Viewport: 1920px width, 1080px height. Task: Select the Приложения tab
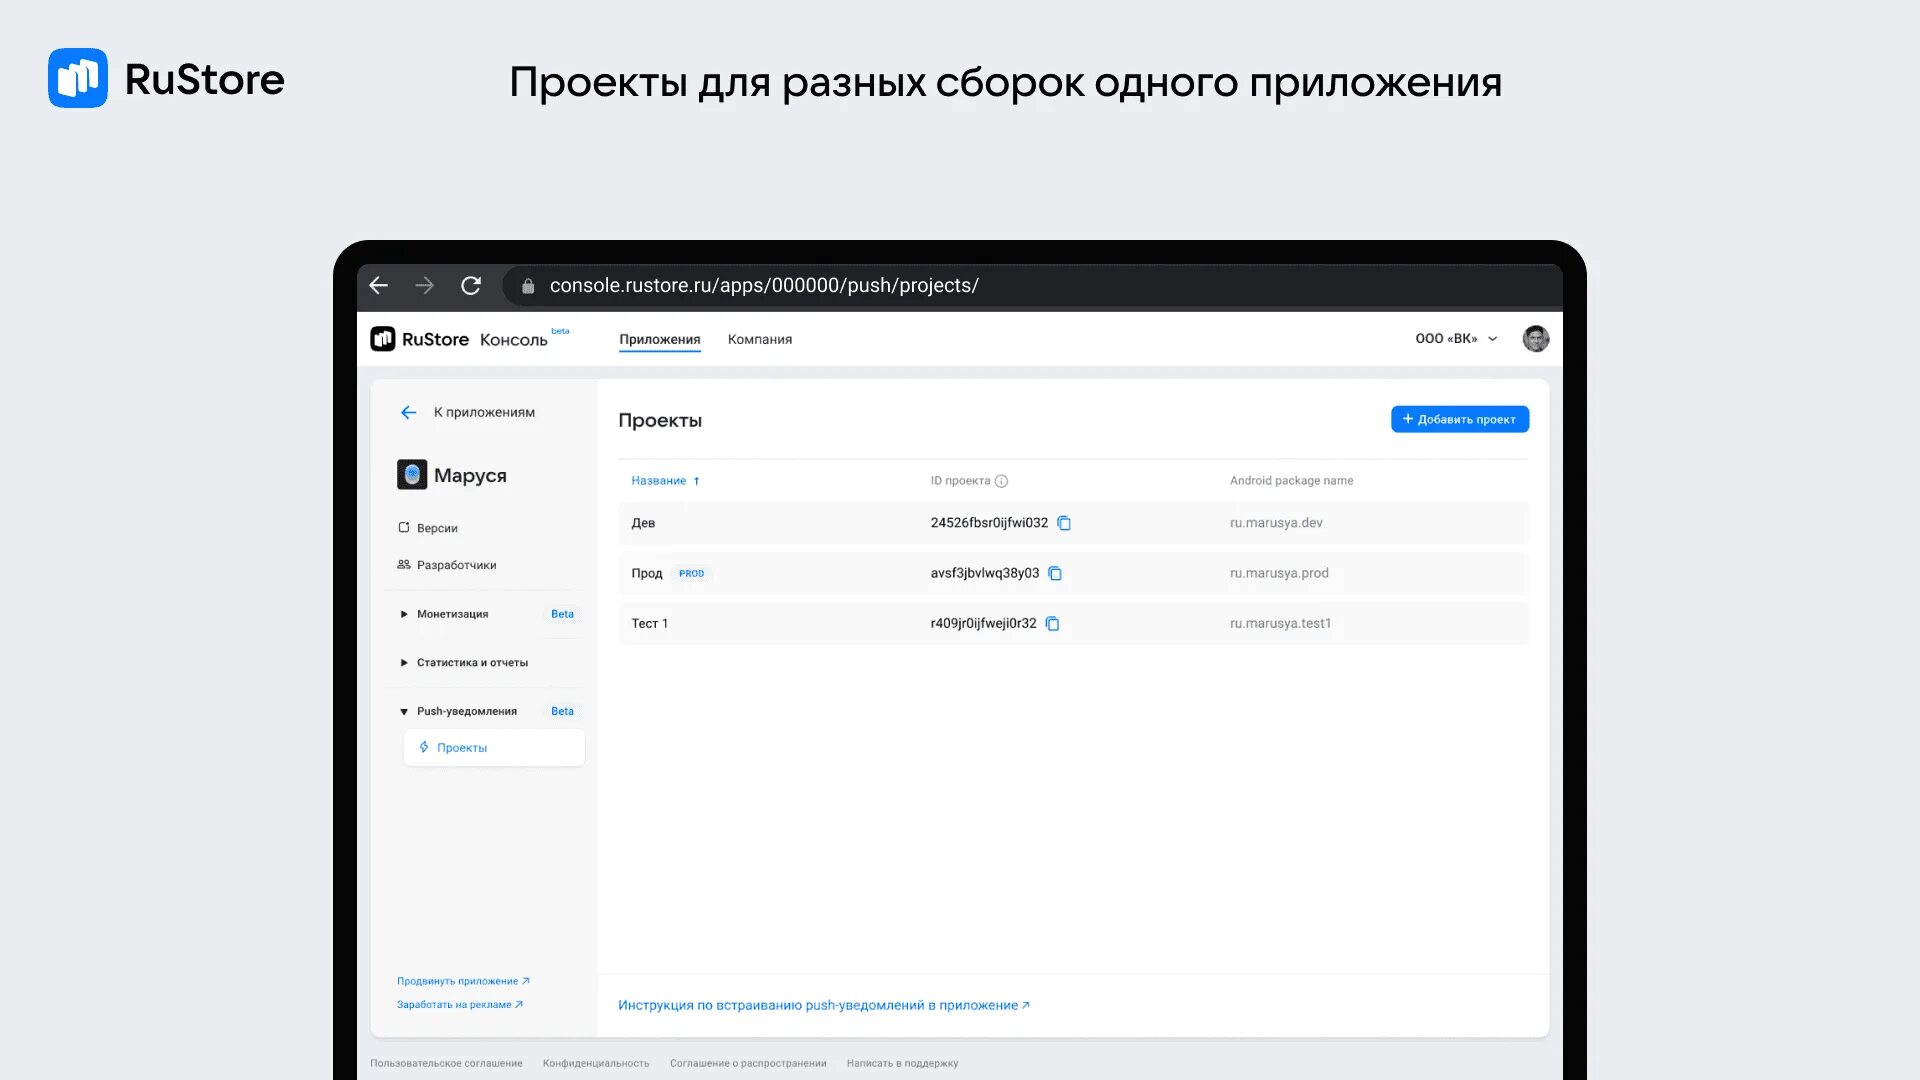click(659, 339)
